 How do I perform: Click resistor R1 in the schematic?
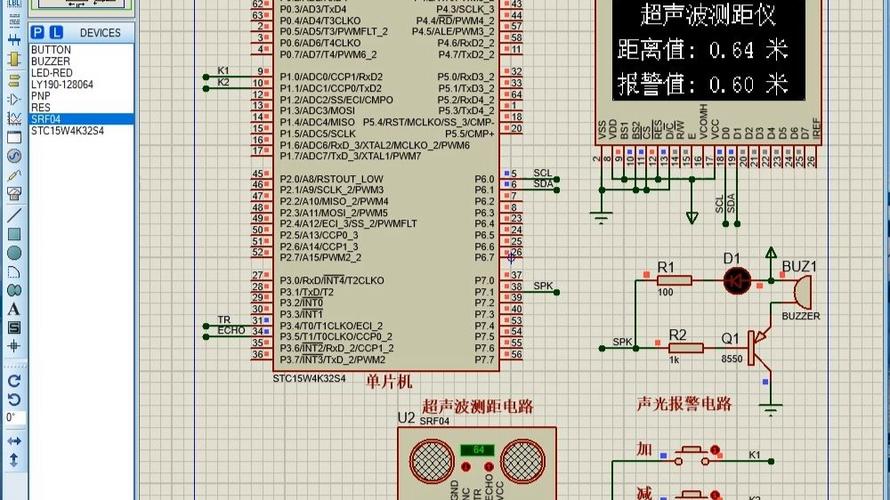(674, 280)
